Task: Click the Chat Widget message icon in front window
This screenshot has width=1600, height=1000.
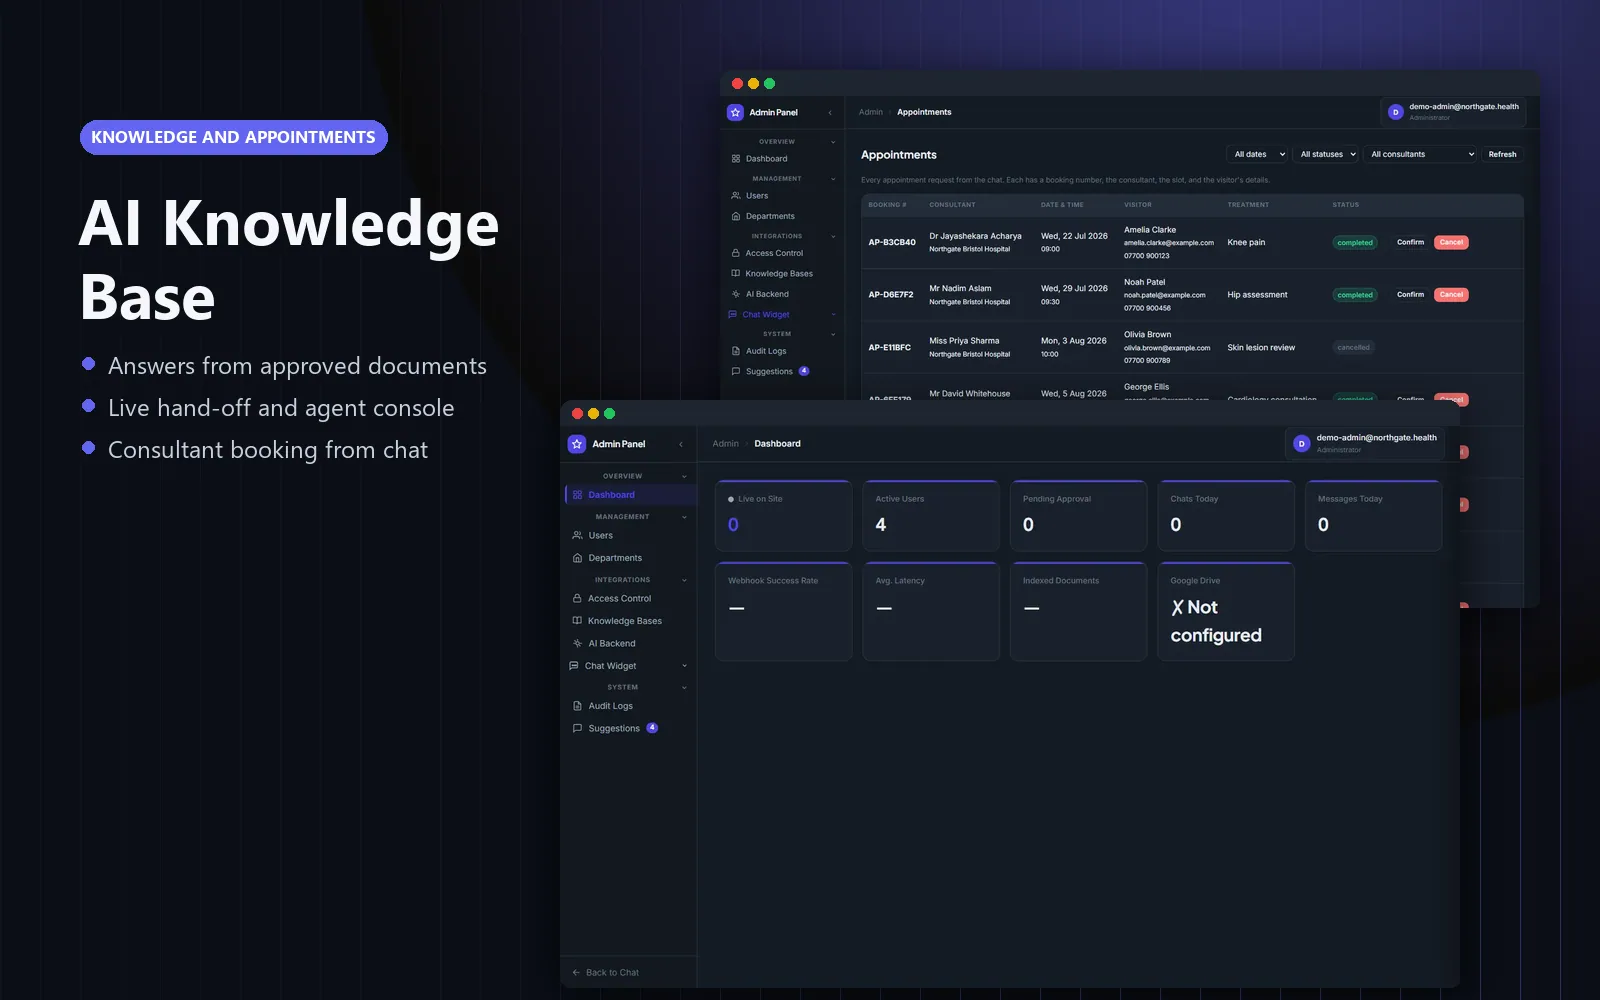Action: [574, 666]
